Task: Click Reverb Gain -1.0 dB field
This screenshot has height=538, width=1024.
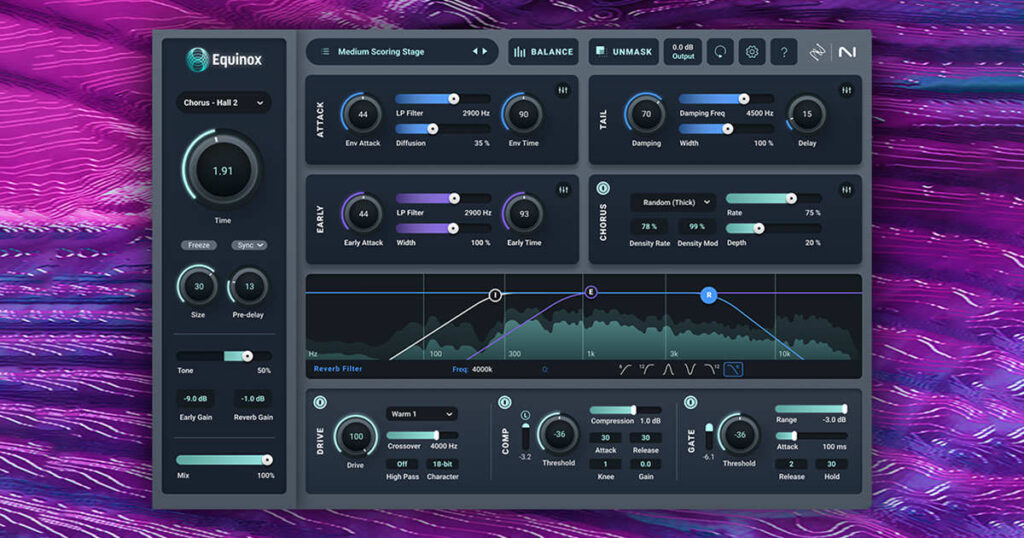Action: [253, 399]
